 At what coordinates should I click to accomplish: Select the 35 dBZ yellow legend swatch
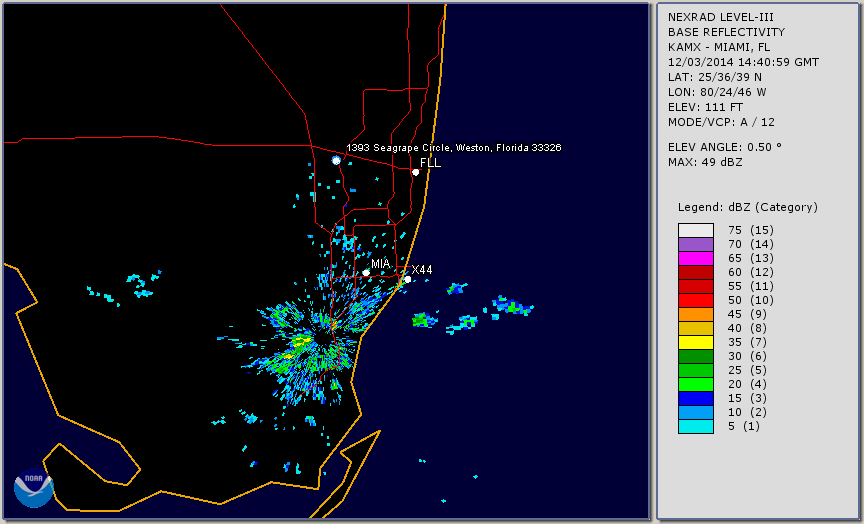[696, 342]
